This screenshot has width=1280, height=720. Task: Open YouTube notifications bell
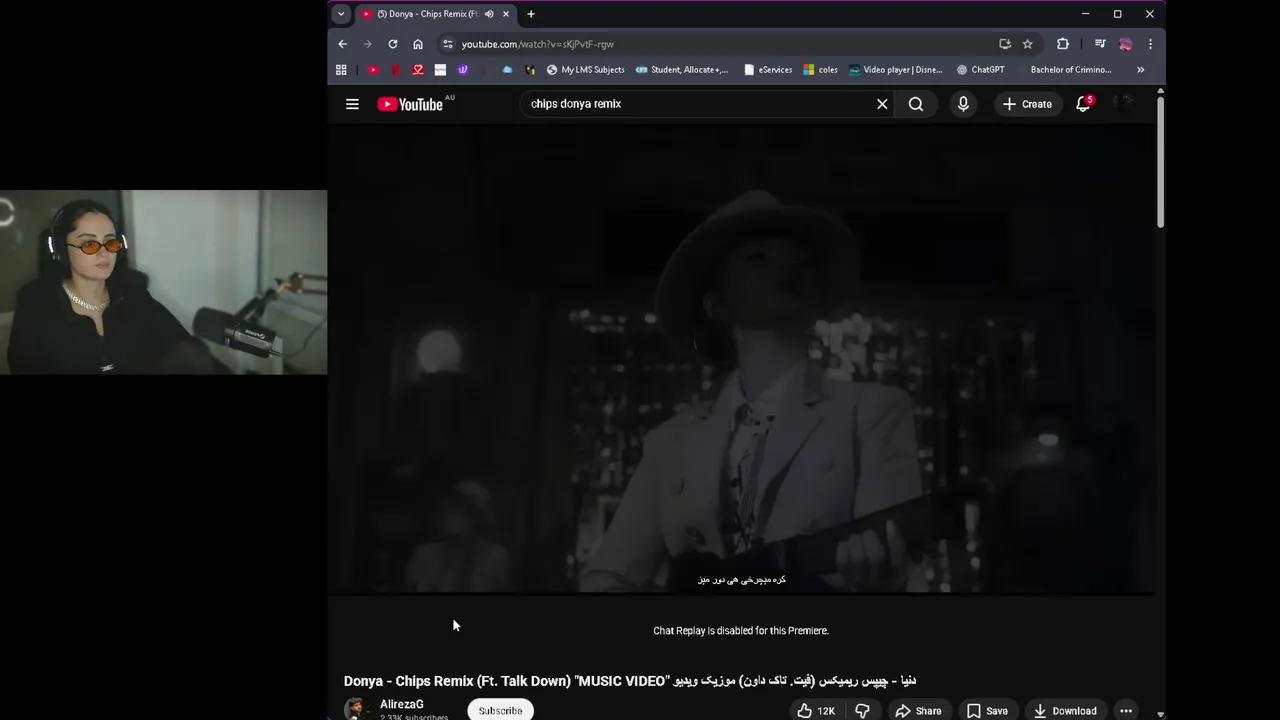(x=1083, y=104)
